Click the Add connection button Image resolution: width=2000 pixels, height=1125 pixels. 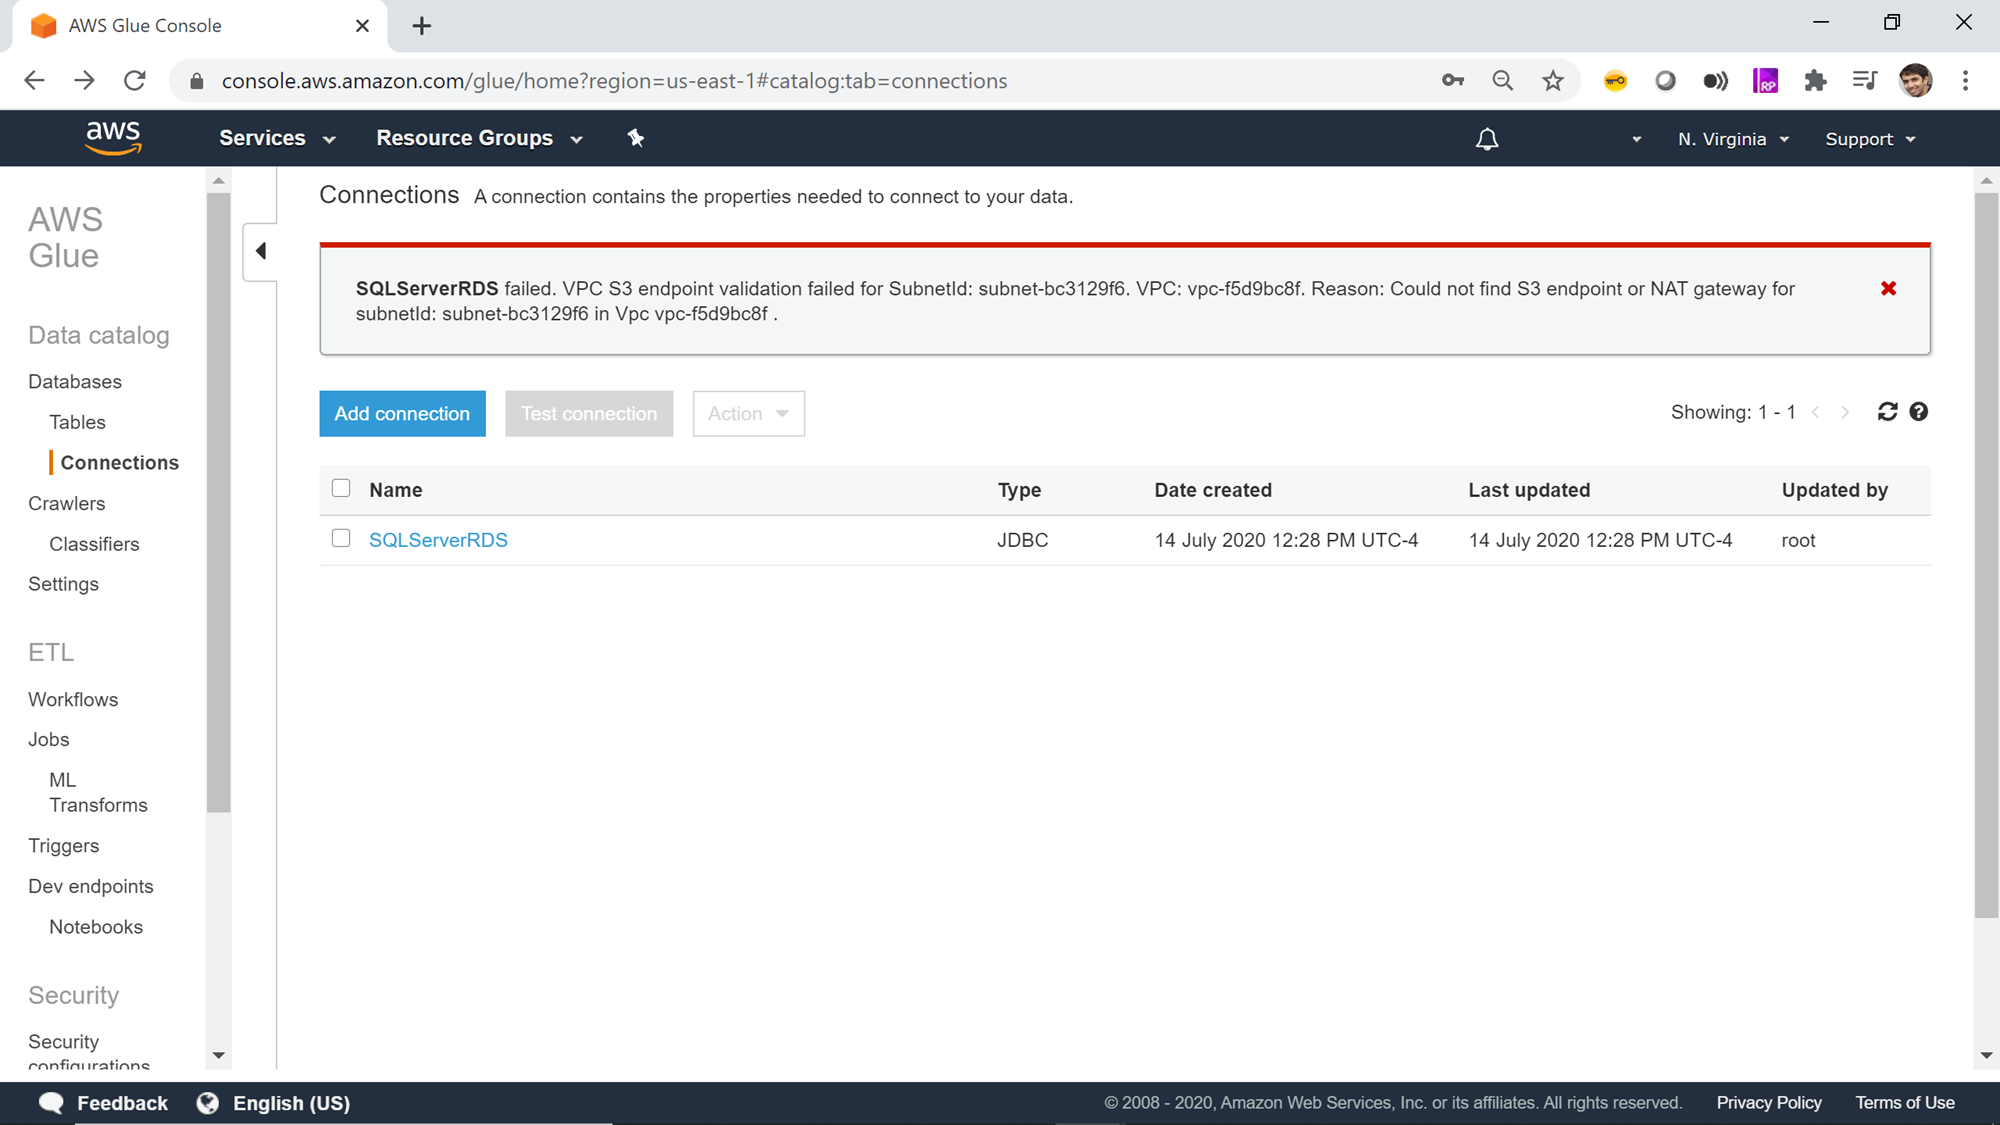(x=402, y=413)
